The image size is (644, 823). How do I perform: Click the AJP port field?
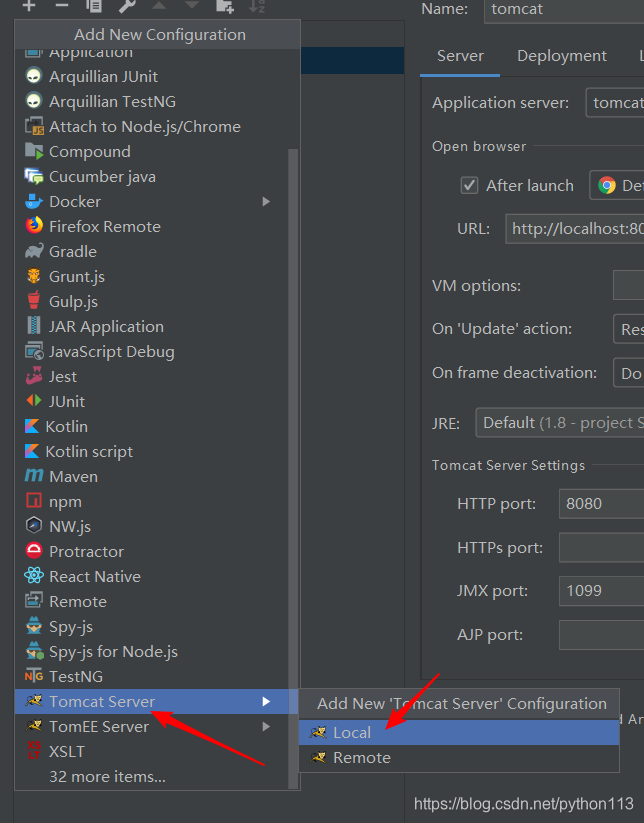tap(601, 635)
